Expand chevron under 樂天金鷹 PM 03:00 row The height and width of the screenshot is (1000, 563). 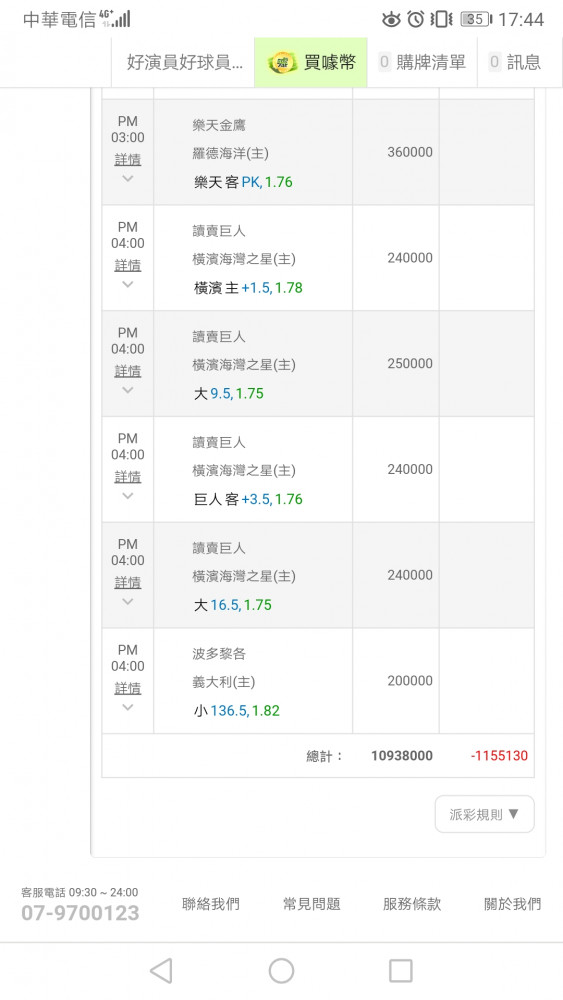(x=128, y=179)
